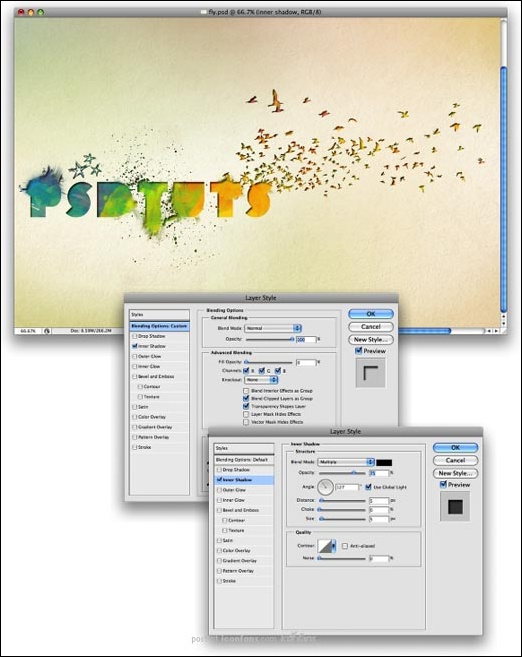
Task: Click the General Blending Opacity slider
Action: 270,339
